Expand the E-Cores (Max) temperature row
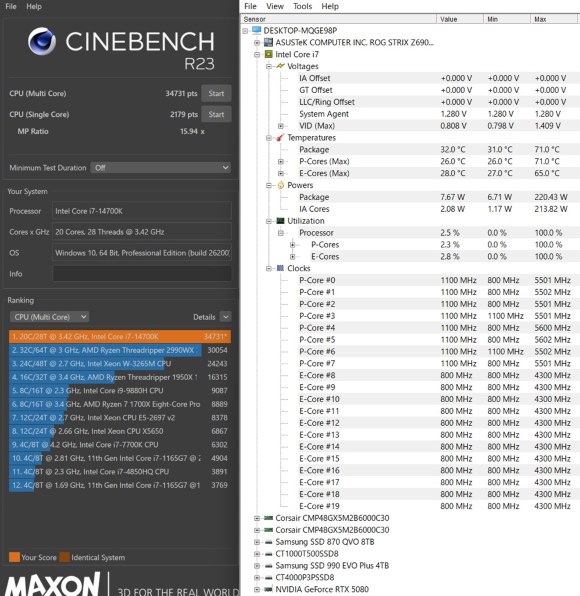The image size is (580, 596). 280,173
